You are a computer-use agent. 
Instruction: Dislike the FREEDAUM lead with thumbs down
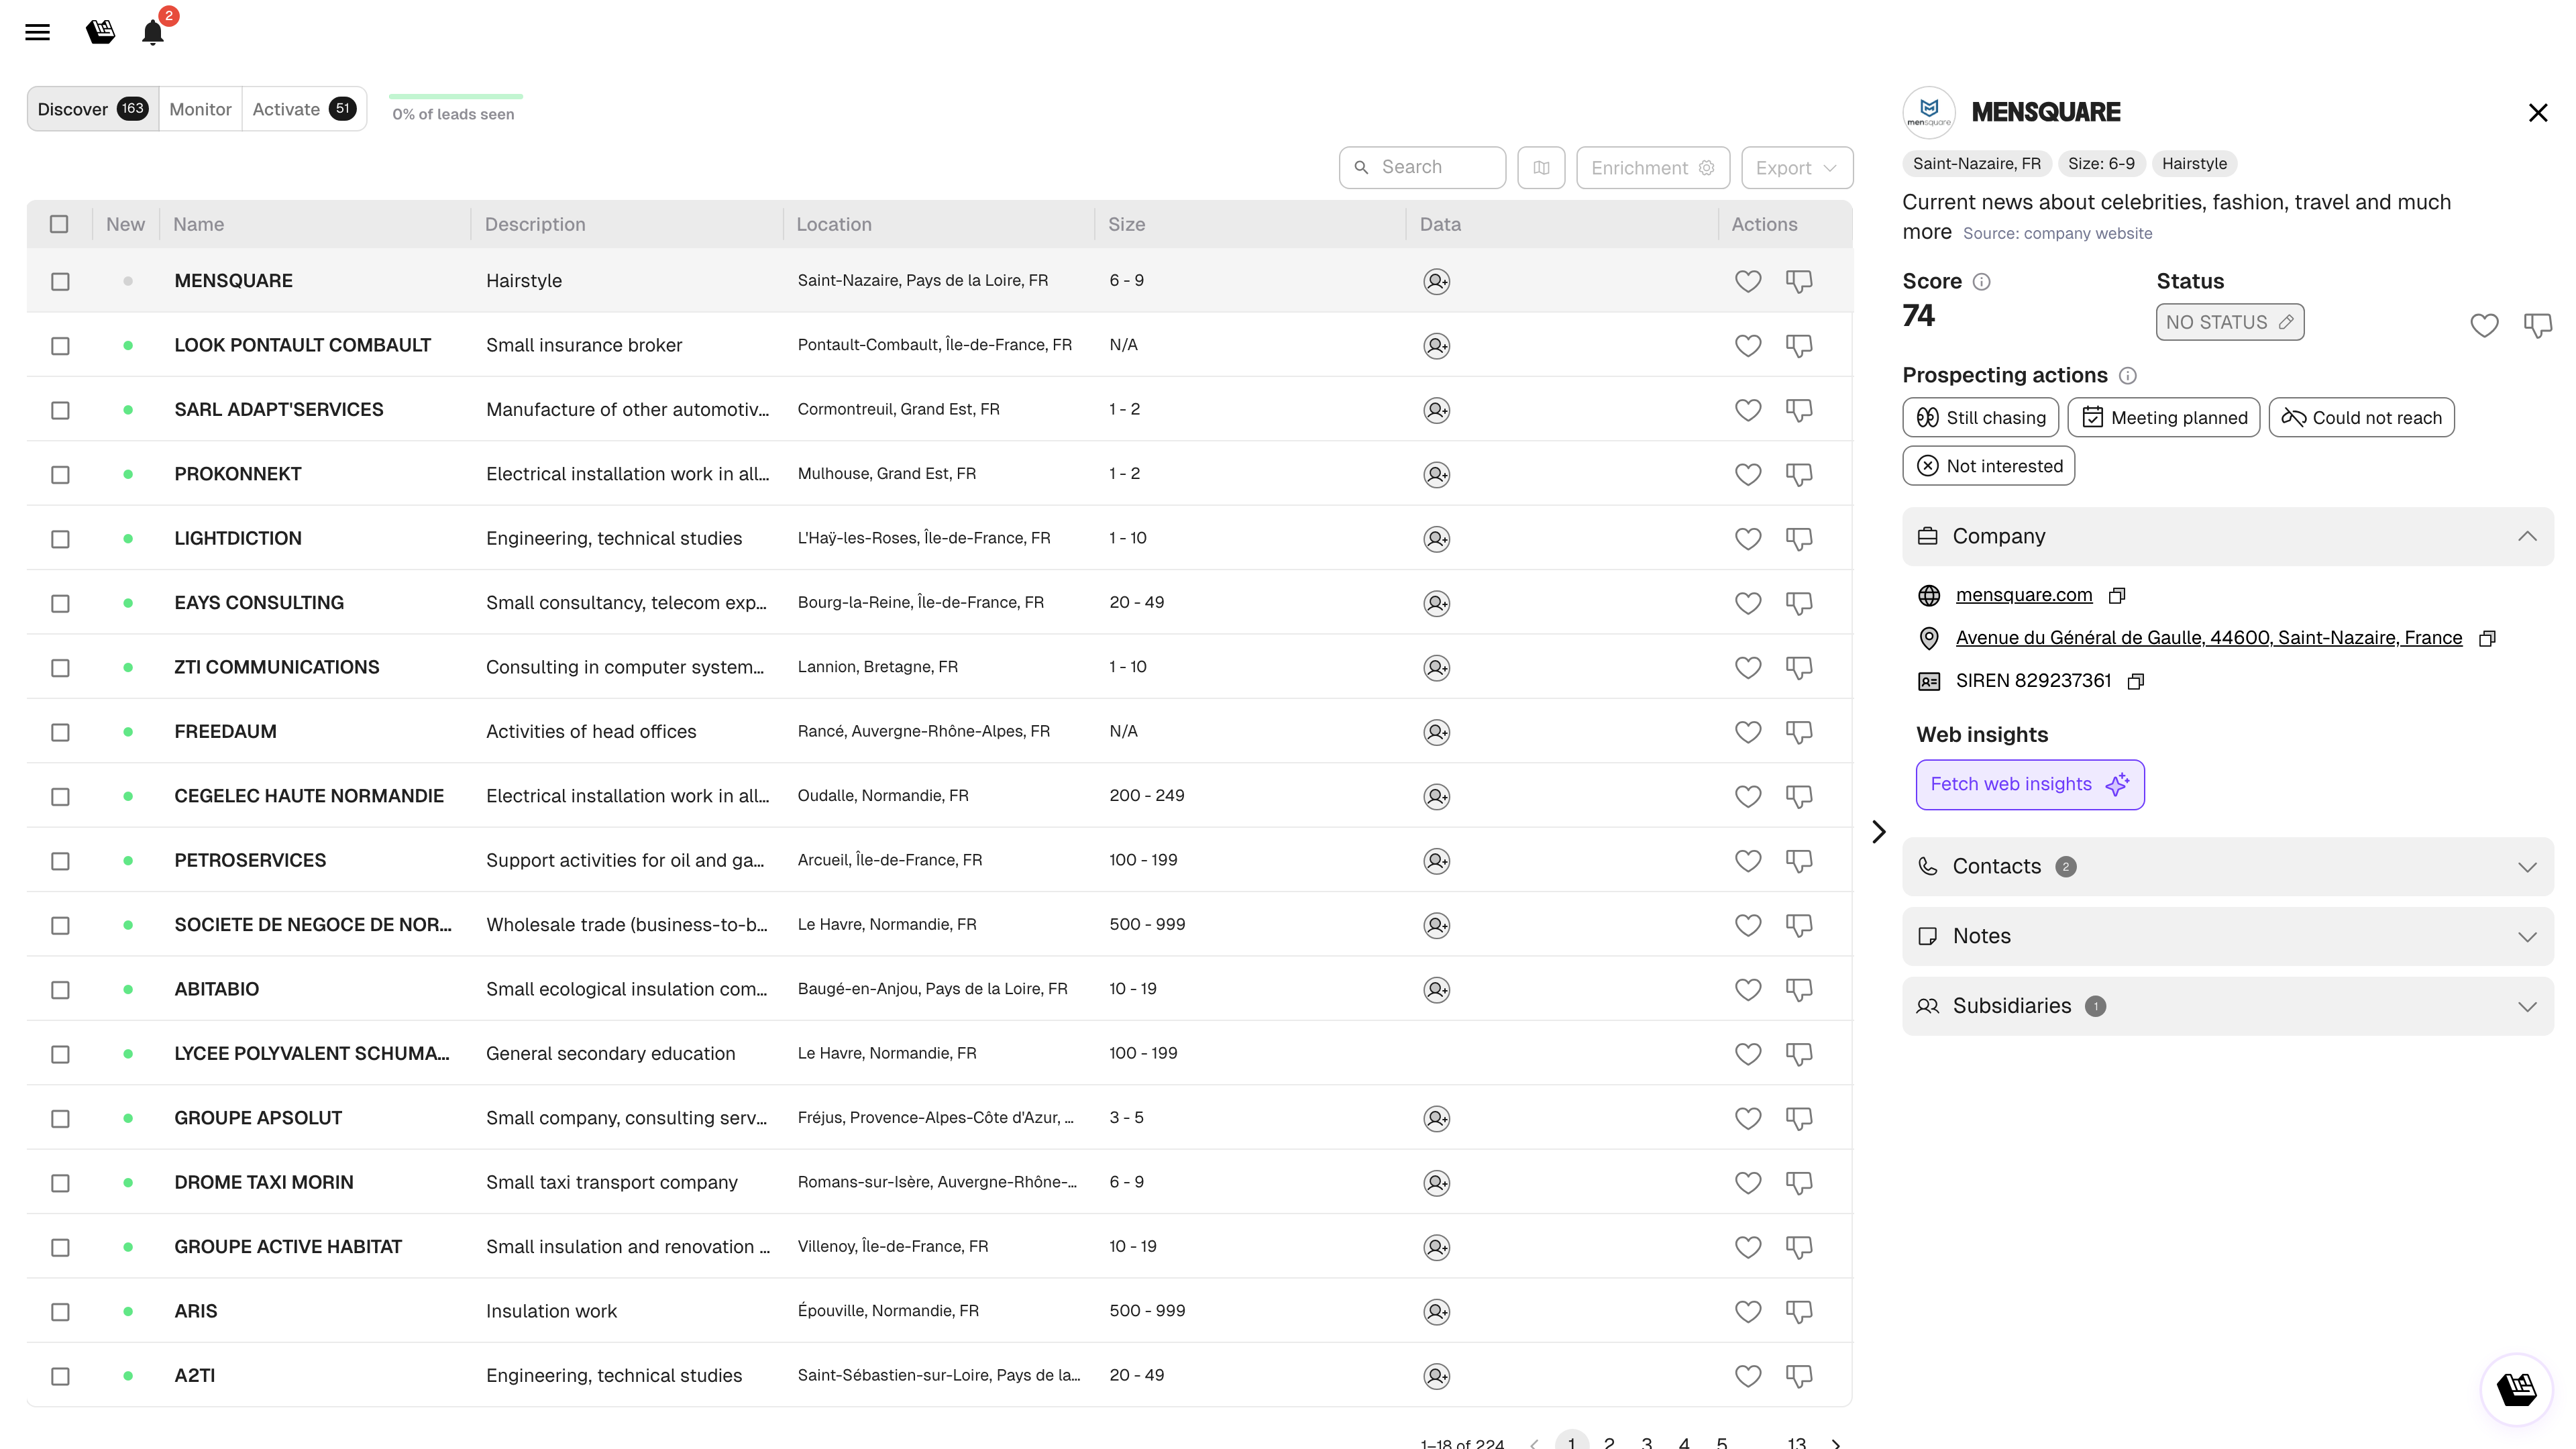point(1798,732)
